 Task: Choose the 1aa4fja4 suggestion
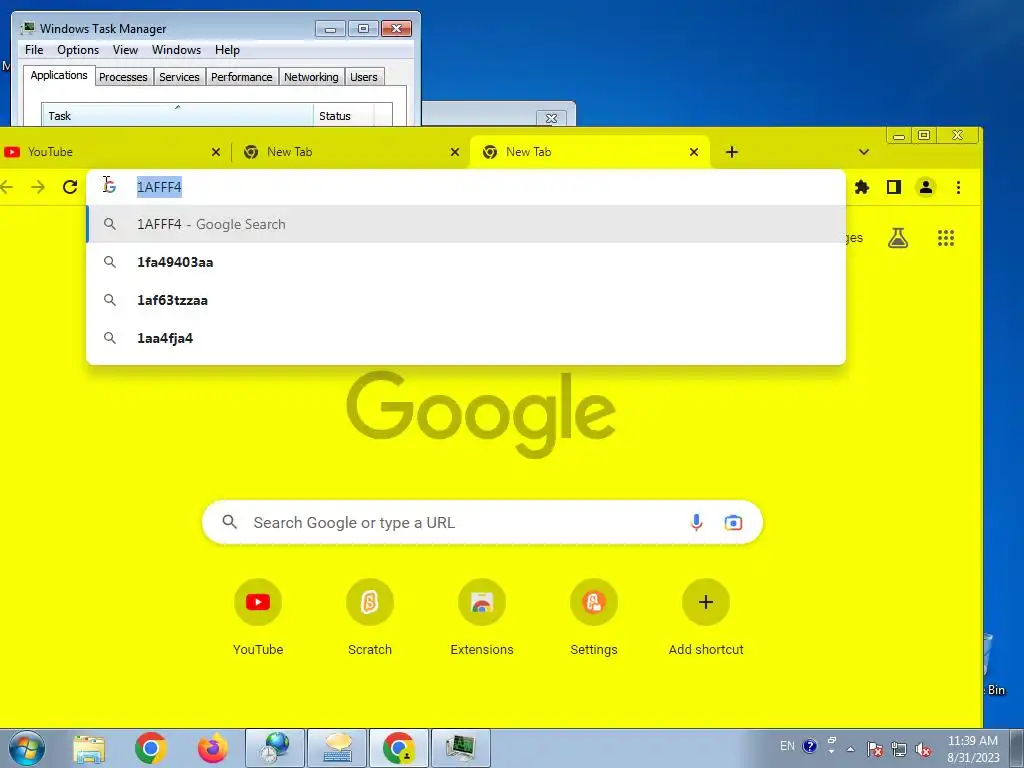(x=466, y=338)
